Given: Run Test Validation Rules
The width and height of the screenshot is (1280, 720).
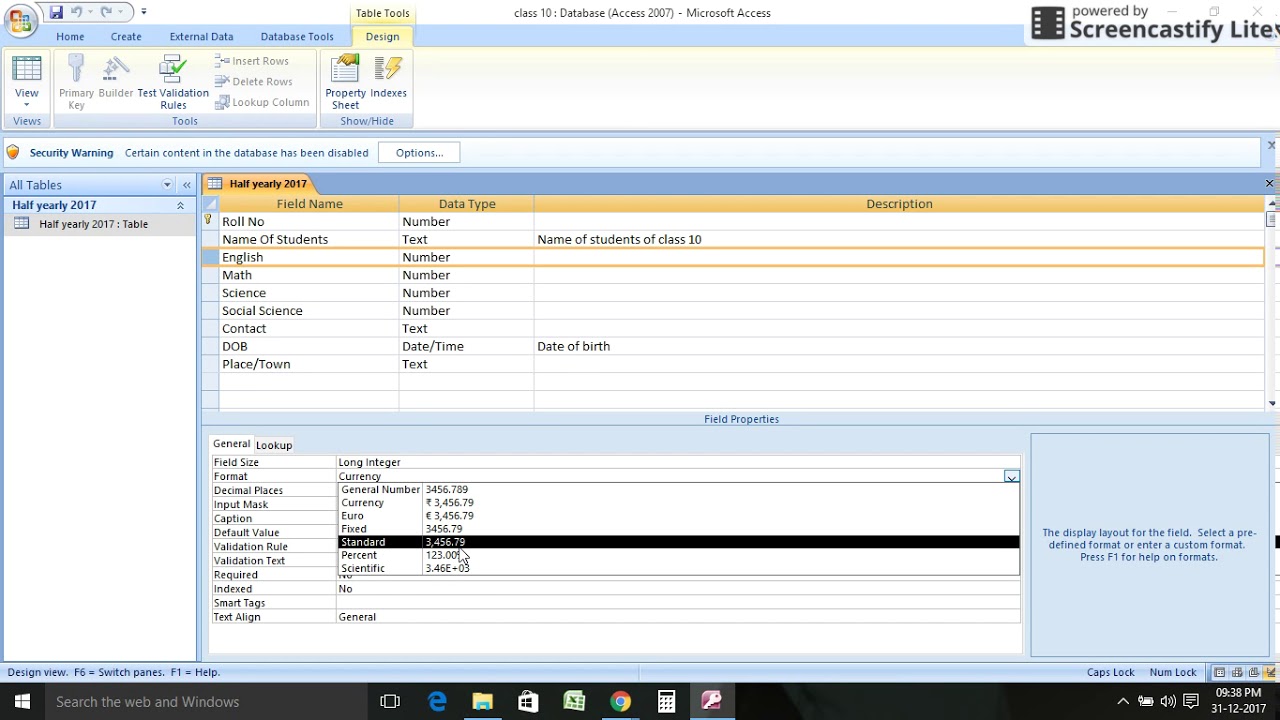Looking at the screenshot, I should pos(173,82).
